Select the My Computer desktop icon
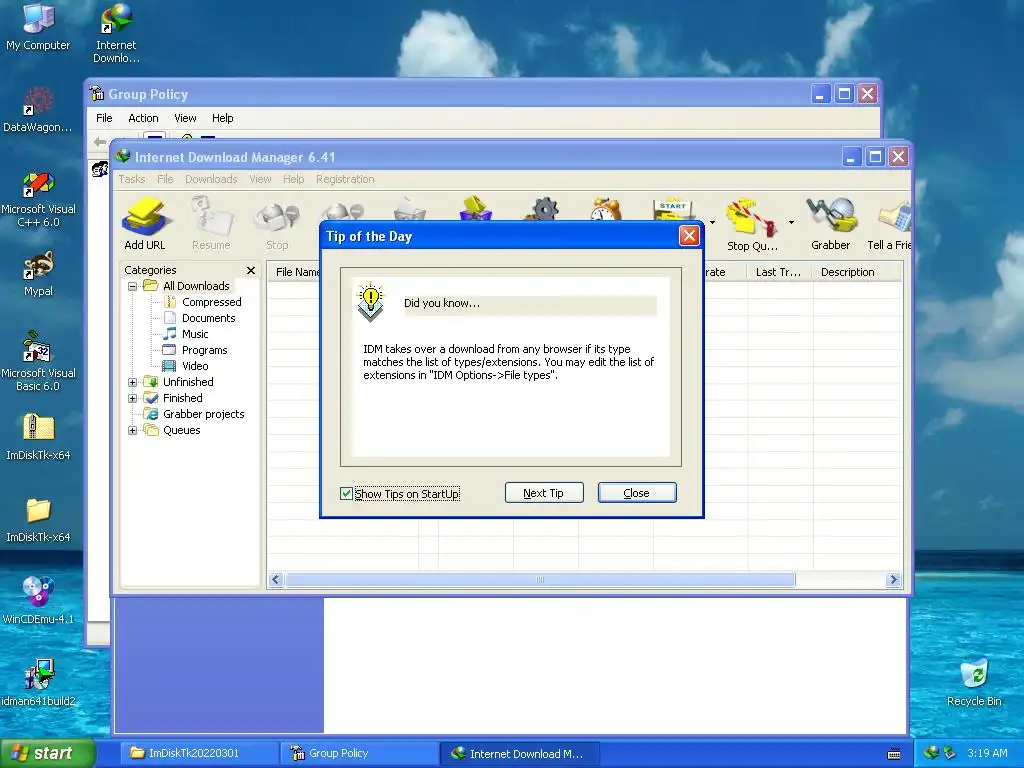1024x768 pixels. tap(38, 27)
